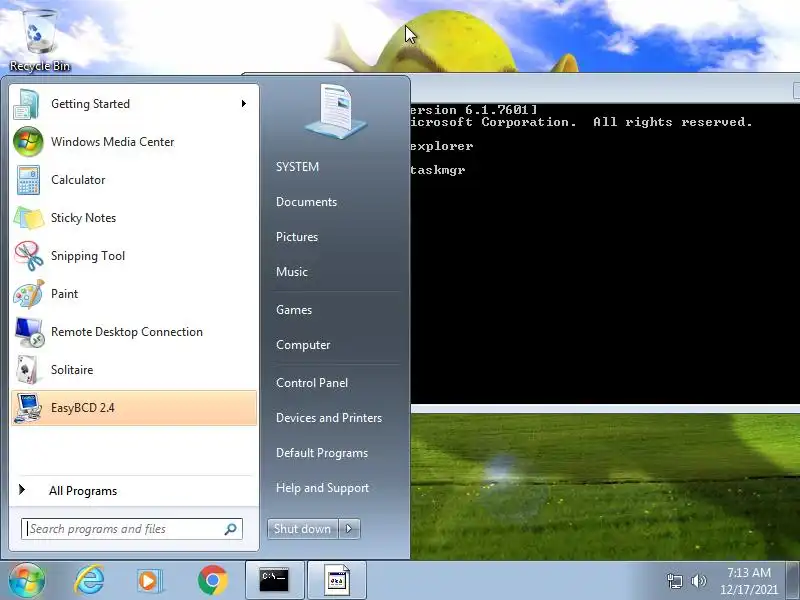Open Games folder
This screenshot has width=800, height=600.
pos(293,310)
